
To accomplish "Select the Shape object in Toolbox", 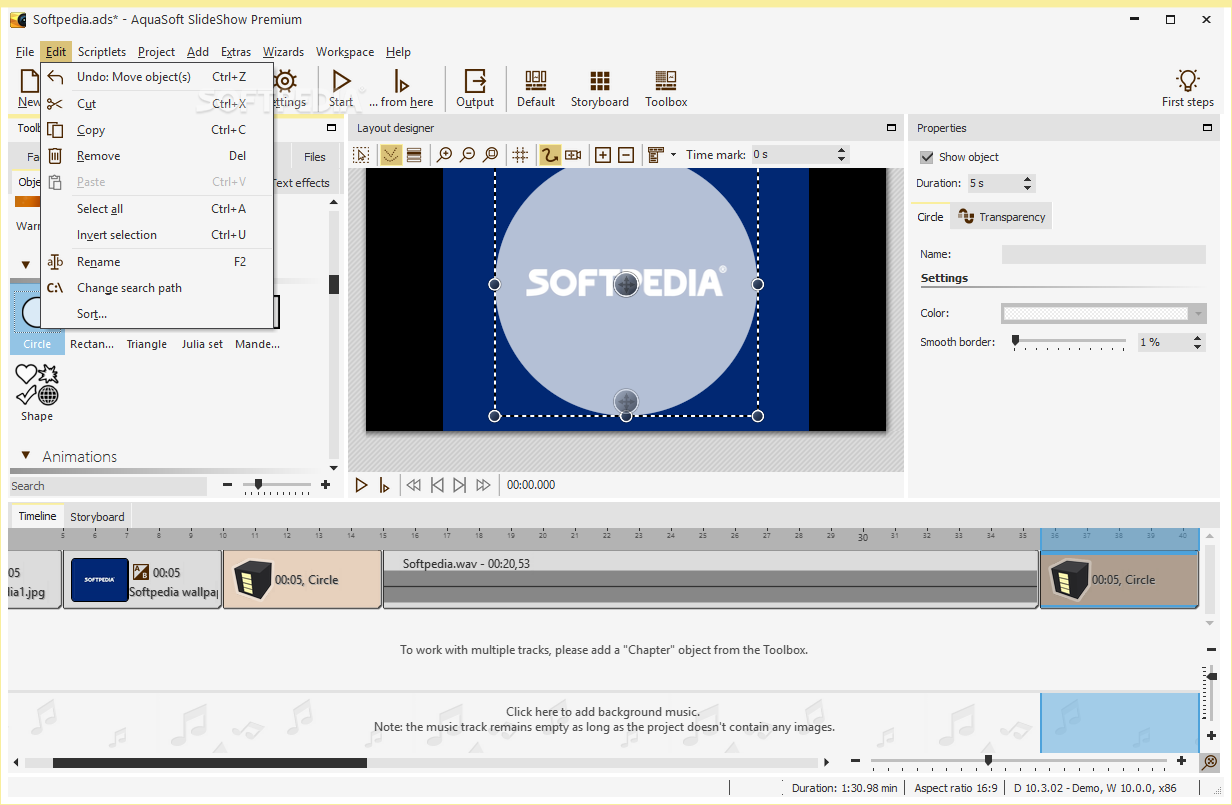I will (x=37, y=393).
